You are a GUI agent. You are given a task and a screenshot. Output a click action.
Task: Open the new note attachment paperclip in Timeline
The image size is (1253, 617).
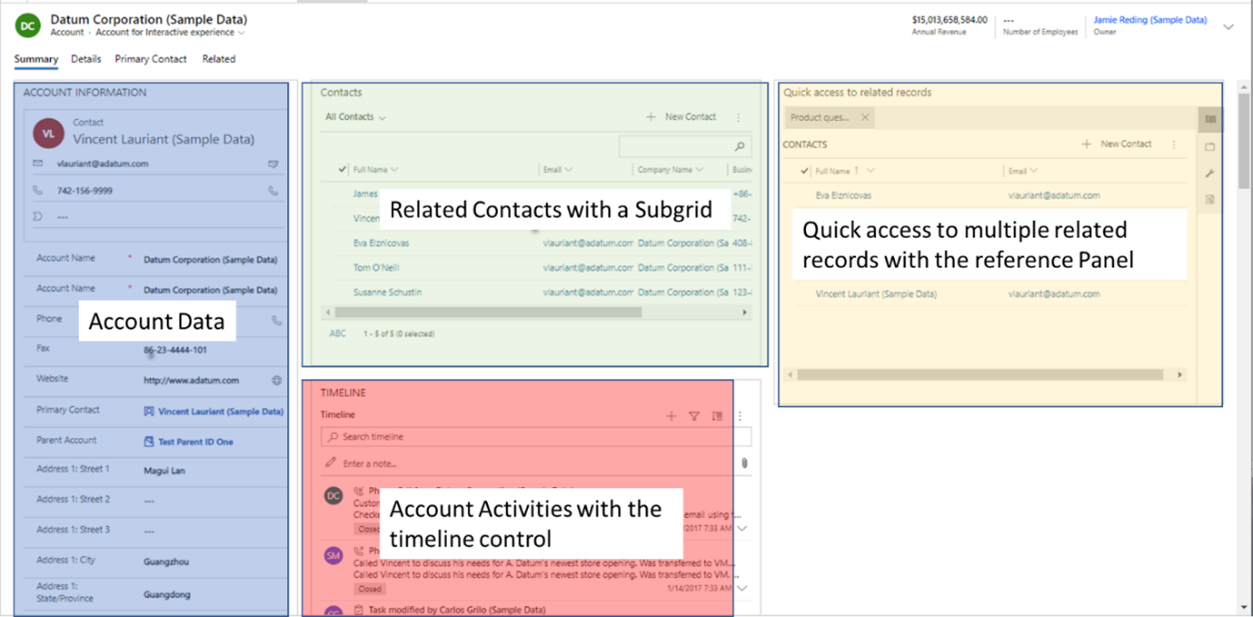click(x=745, y=463)
